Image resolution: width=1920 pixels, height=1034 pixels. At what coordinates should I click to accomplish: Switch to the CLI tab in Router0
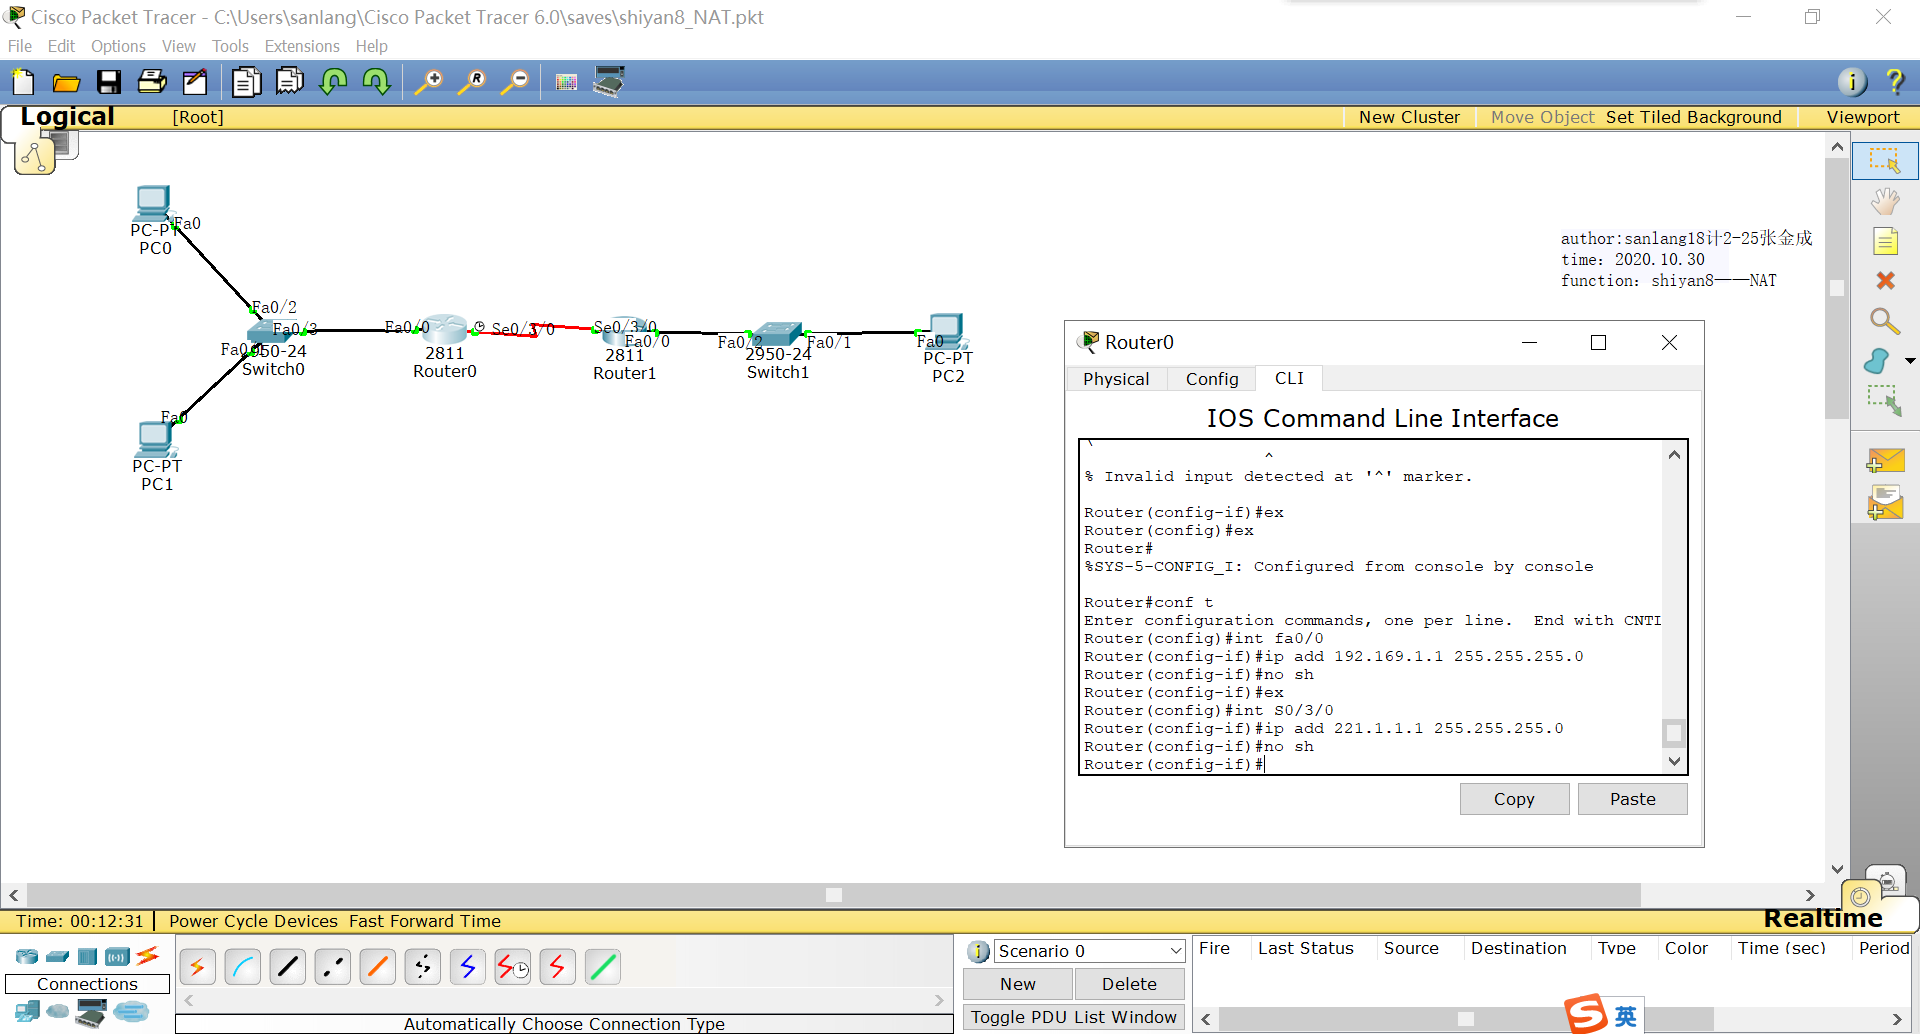[1289, 378]
